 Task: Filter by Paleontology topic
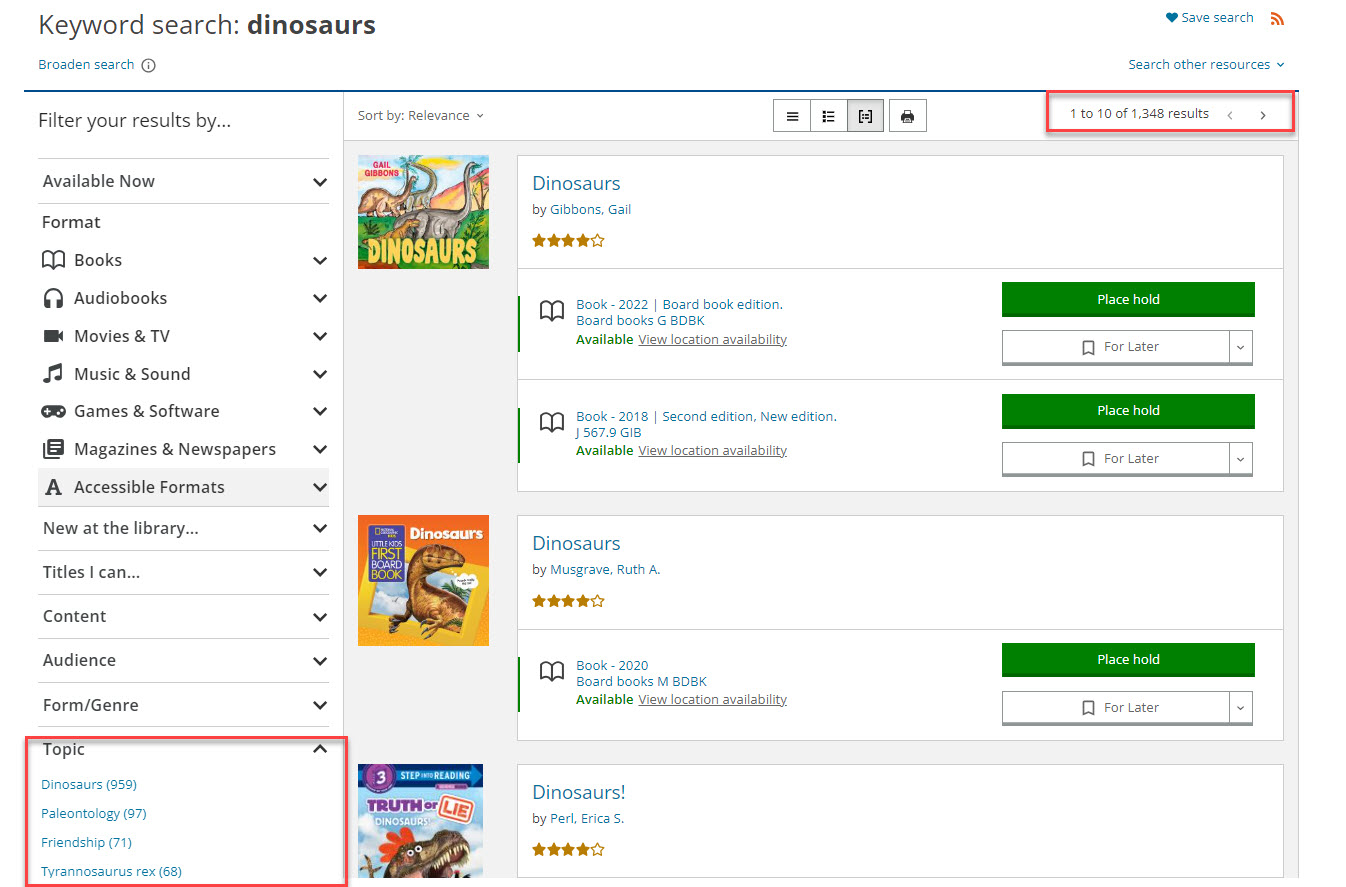tap(93, 813)
